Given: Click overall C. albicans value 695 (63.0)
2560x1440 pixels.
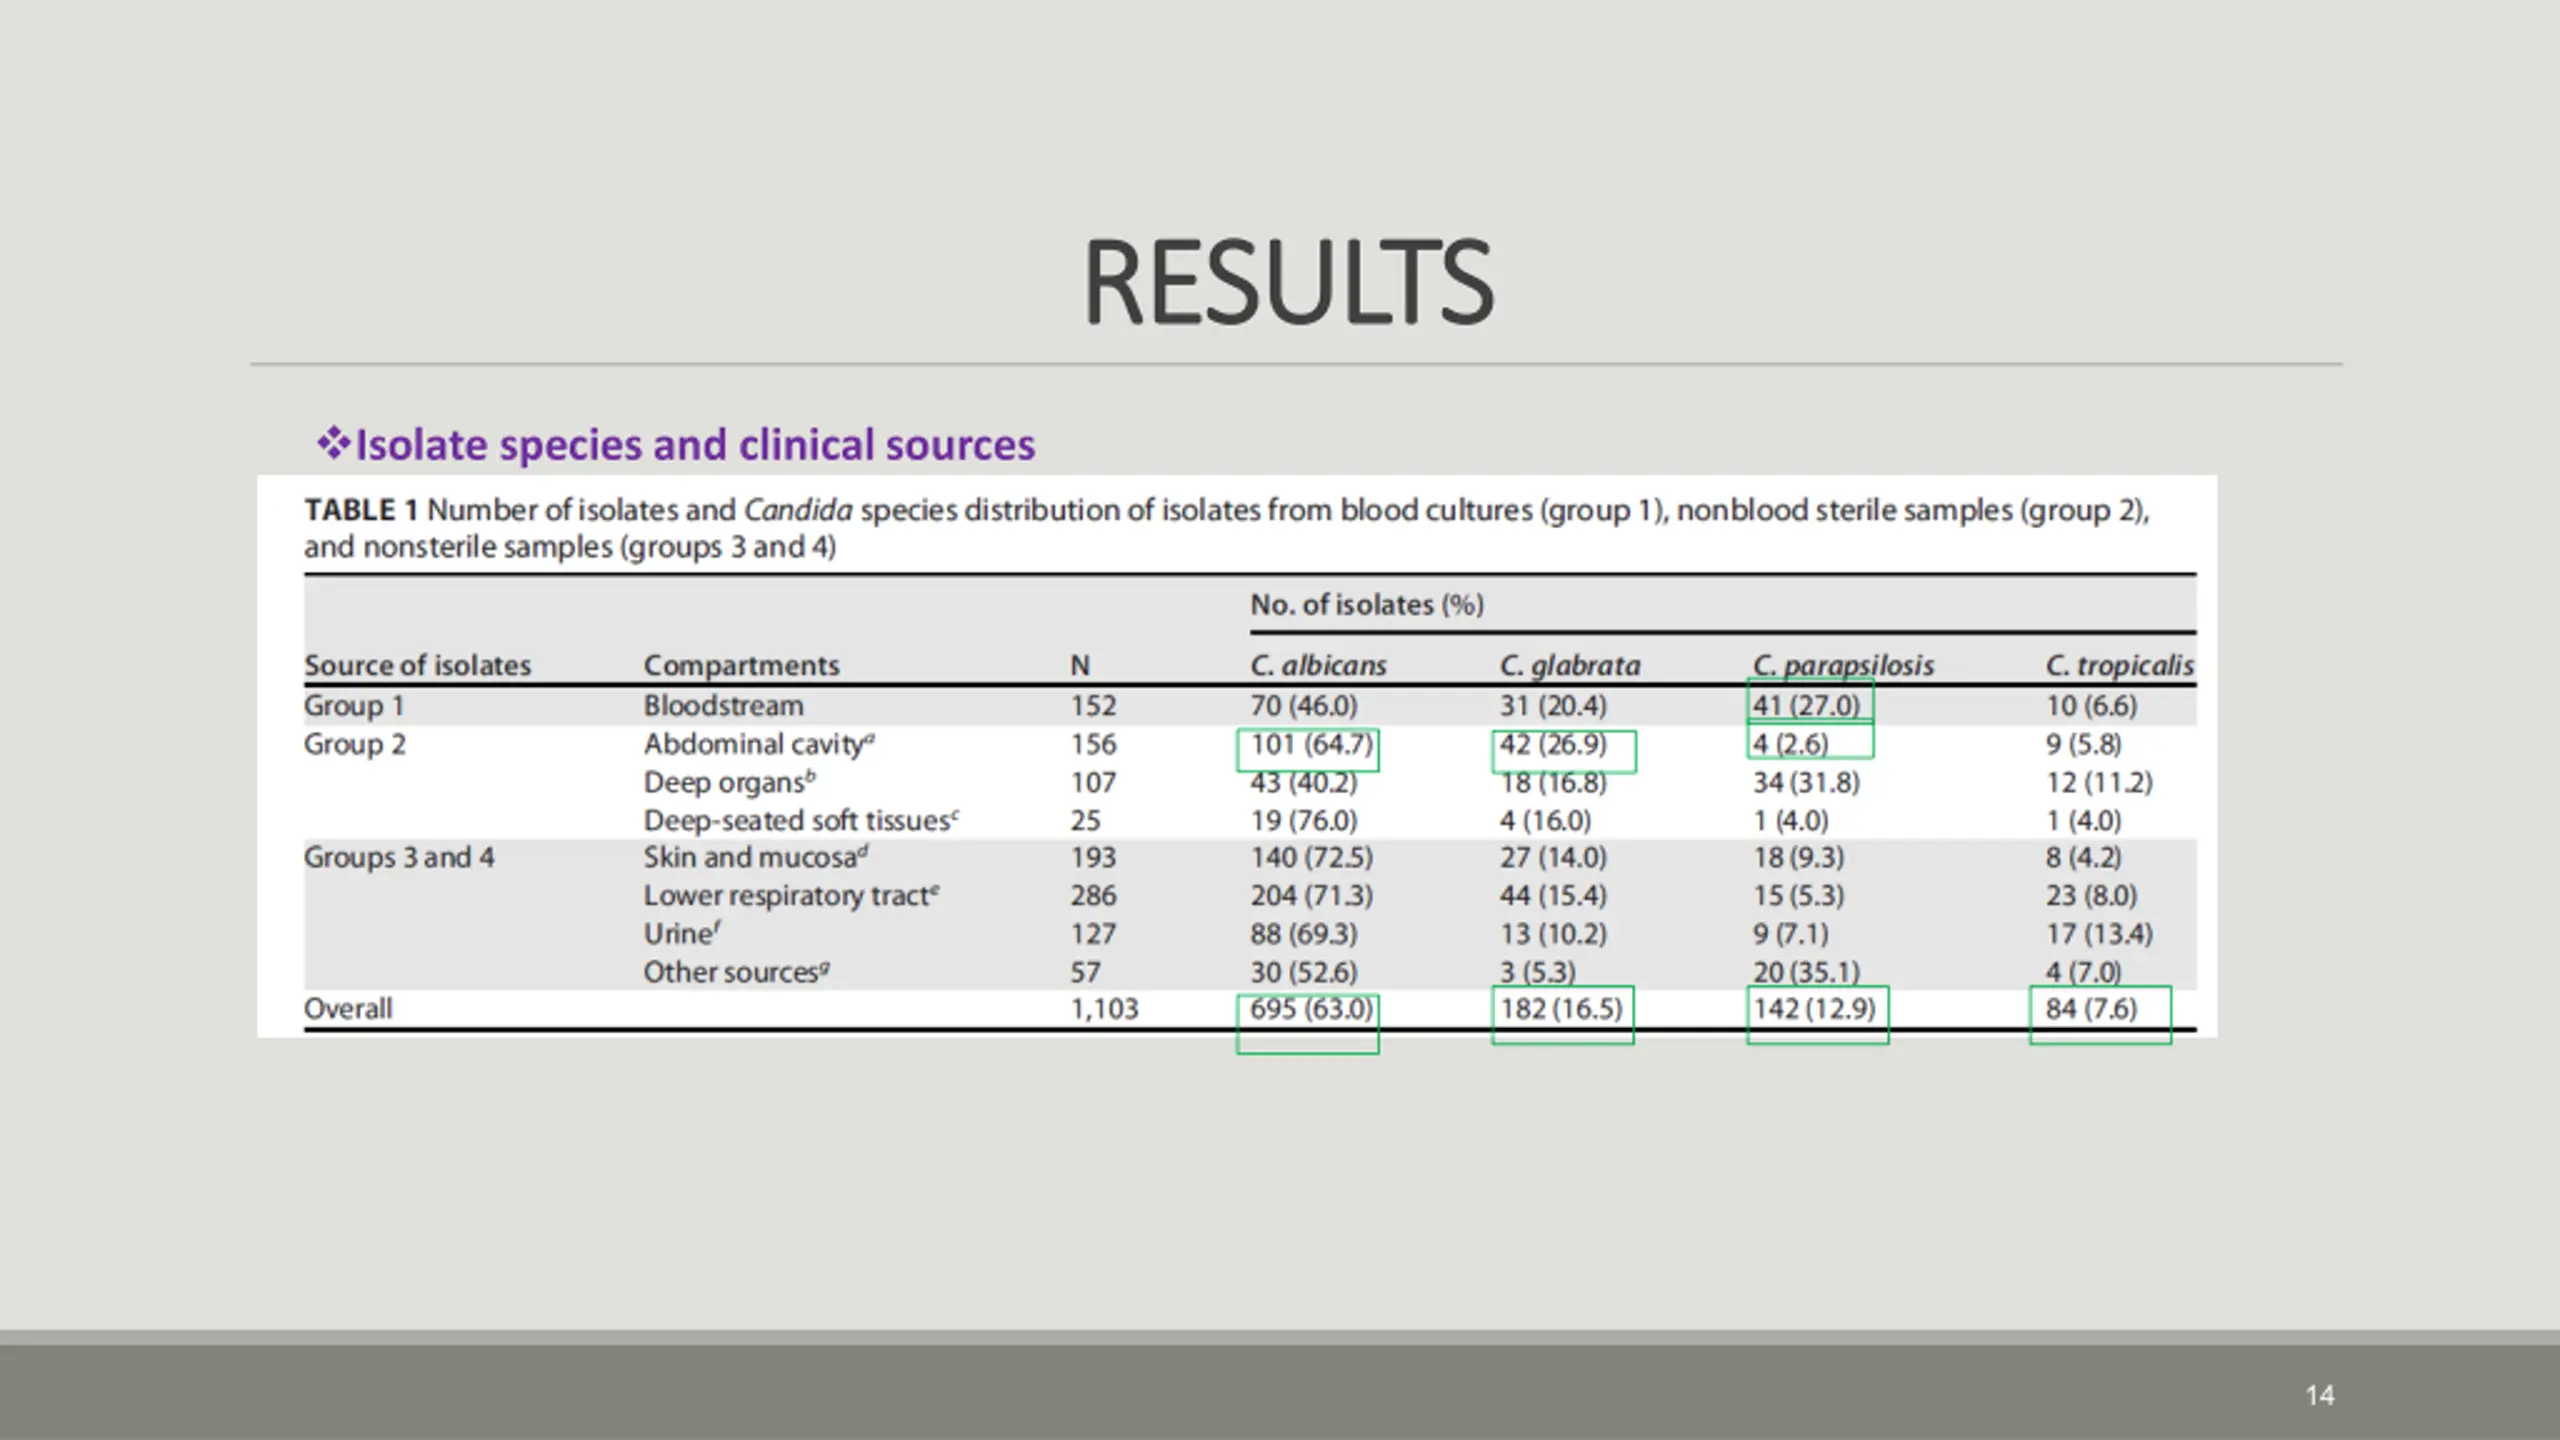Looking at the screenshot, I should 1311,1008.
